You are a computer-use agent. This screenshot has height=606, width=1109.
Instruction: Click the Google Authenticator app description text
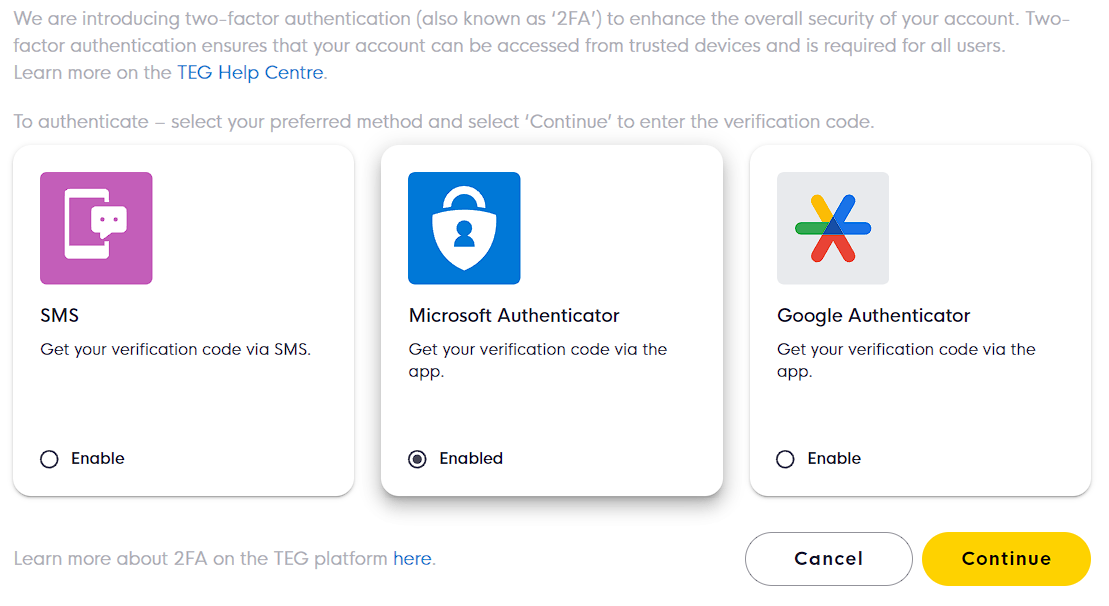[906, 361]
